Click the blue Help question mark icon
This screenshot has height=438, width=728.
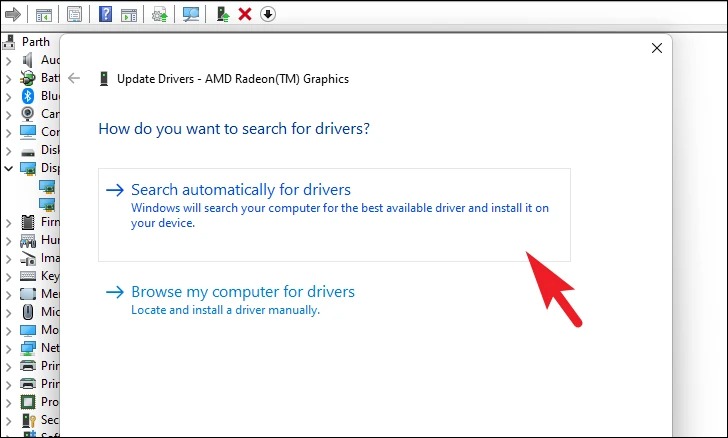pos(105,14)
